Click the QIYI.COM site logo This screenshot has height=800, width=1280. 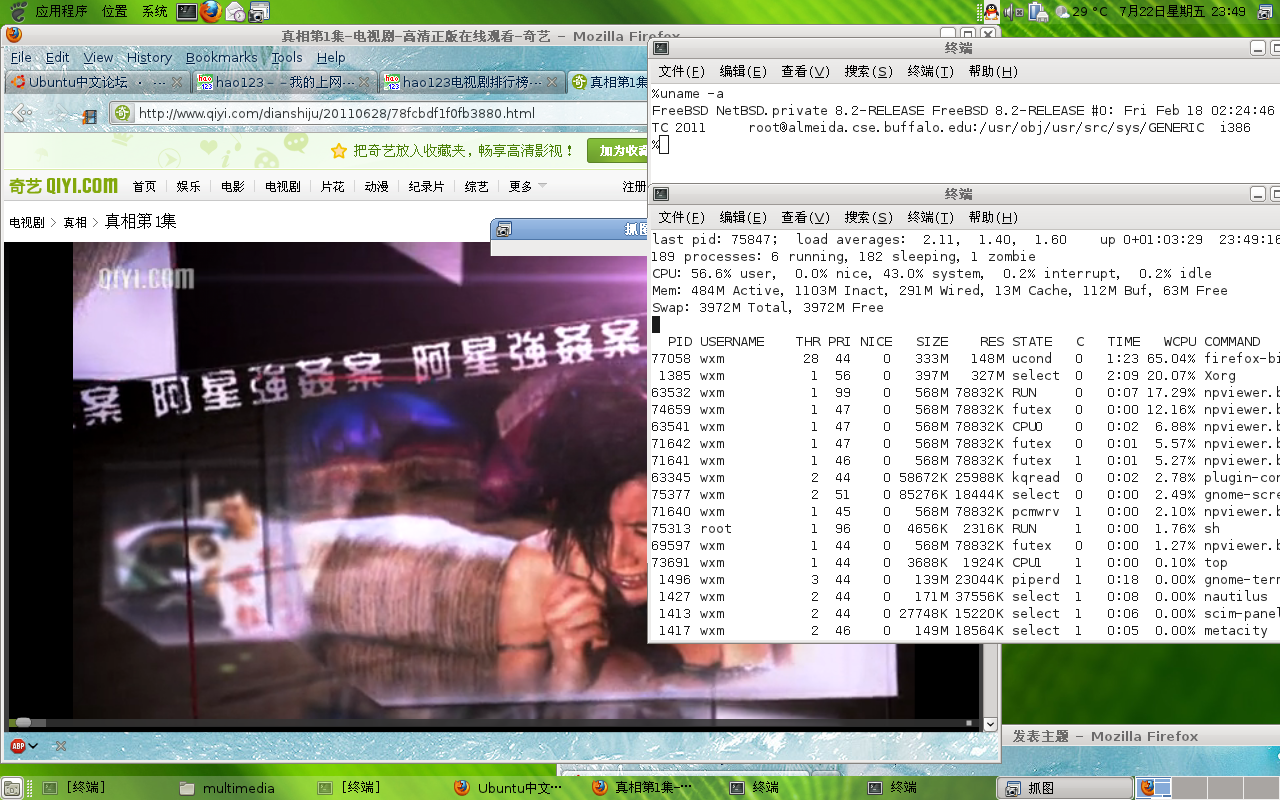(63, 186)
